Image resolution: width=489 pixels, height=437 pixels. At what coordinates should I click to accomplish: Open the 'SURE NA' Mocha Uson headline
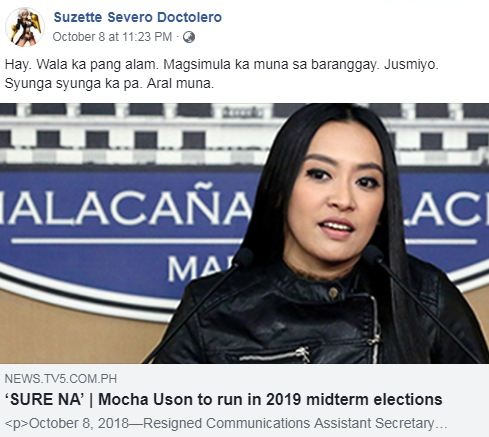pyautogui.click(x=223, y=399)
